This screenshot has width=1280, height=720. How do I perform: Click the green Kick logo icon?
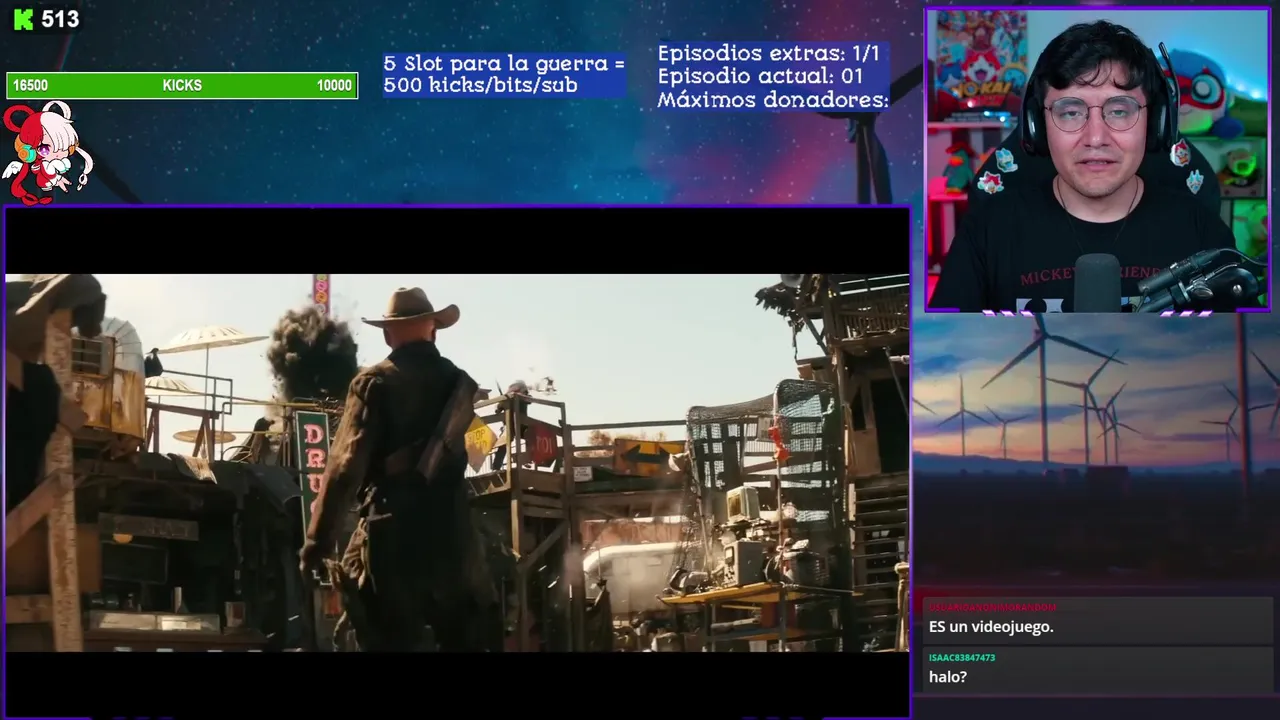pos(23,19)
